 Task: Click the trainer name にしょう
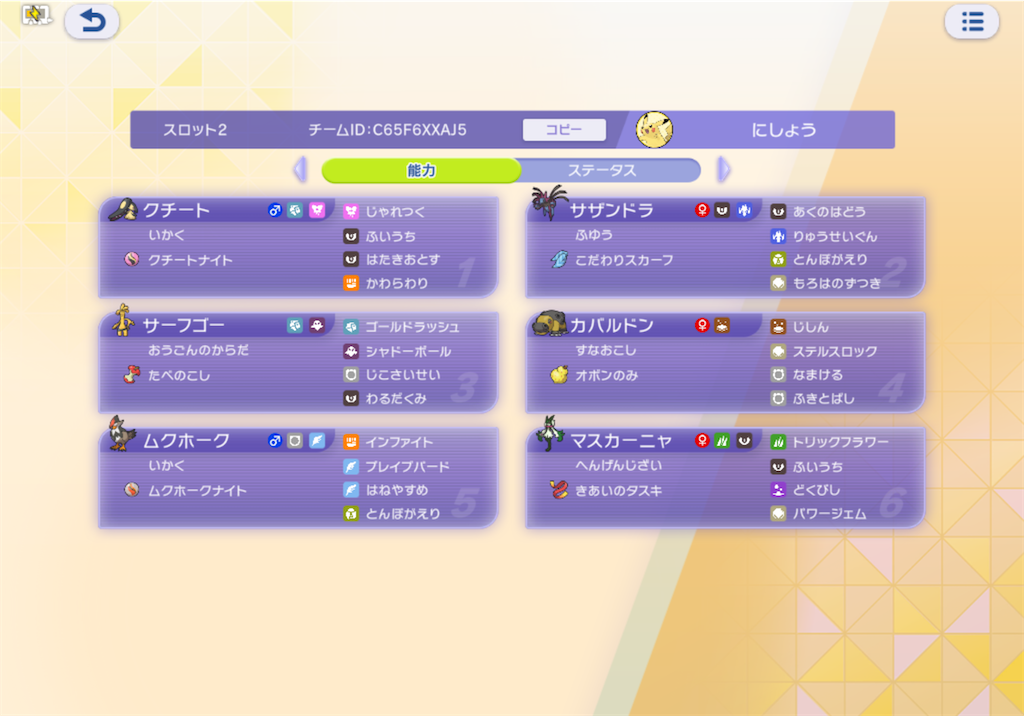pos(784,130)
